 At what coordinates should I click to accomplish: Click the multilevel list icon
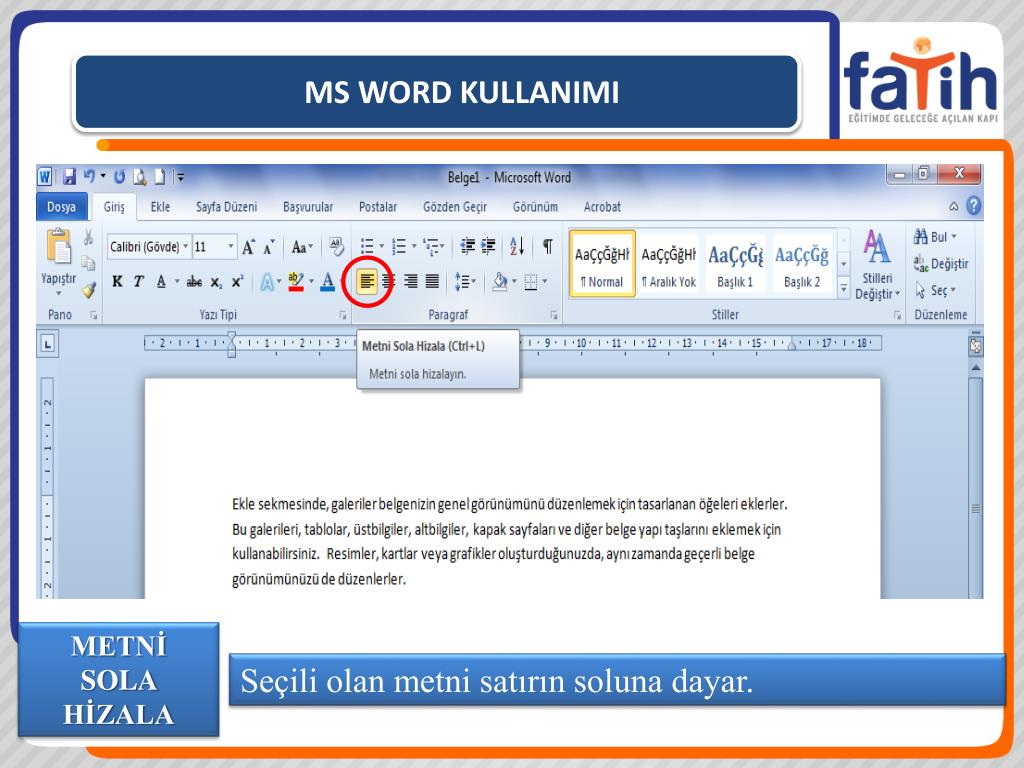pyautogui.click(x=431, y=246)
